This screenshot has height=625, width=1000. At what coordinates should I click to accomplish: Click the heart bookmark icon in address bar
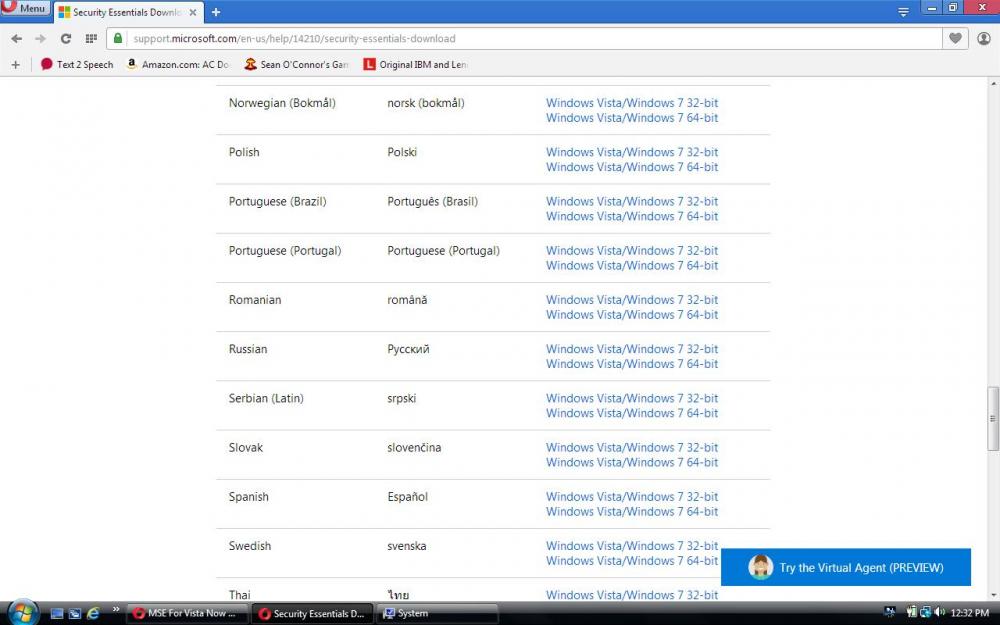point(956,38)
